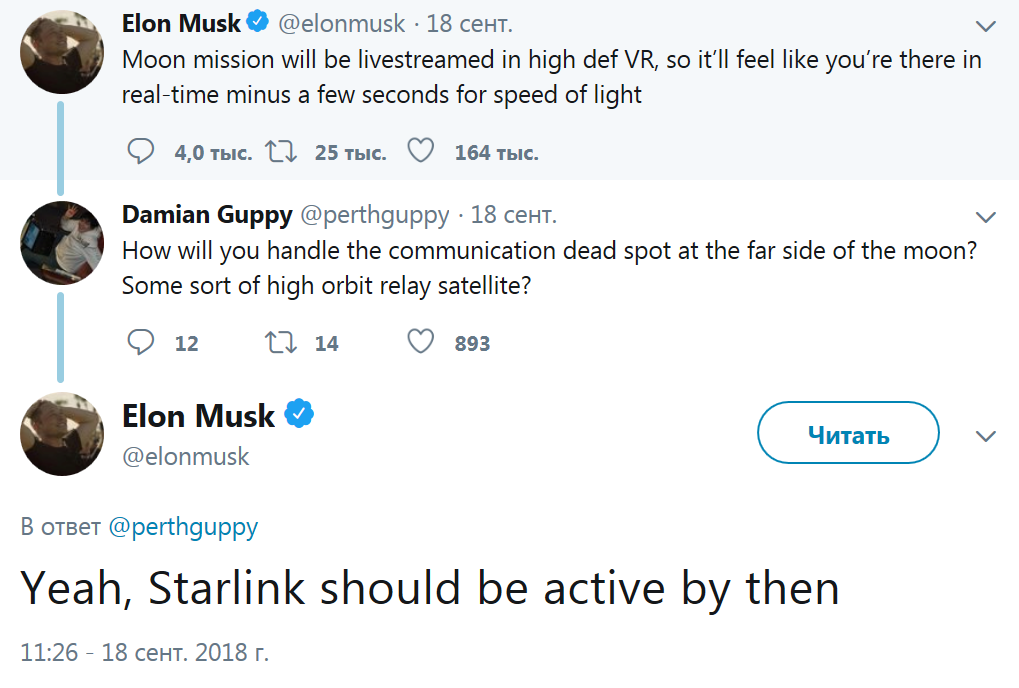The height and width of the screenshot is (688, 1019).
Task: Open Damian Guppy's profile picture
Action: coord(62,242)
